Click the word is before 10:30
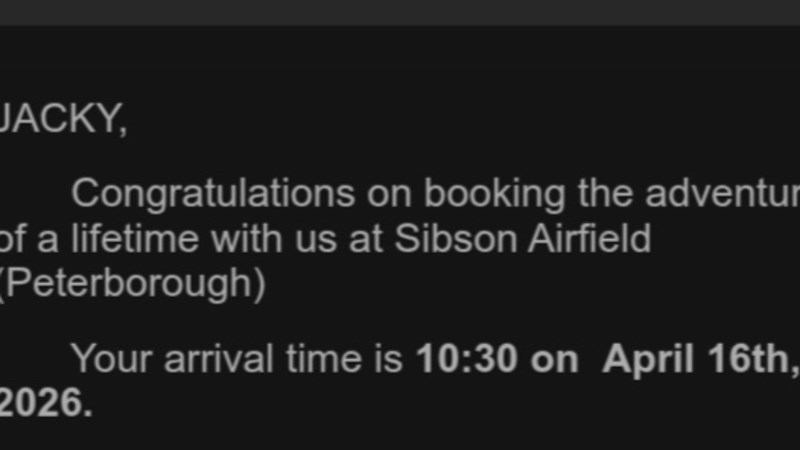Screen dimensions: 800x450 pyautogui.click(x=389, y=358)
